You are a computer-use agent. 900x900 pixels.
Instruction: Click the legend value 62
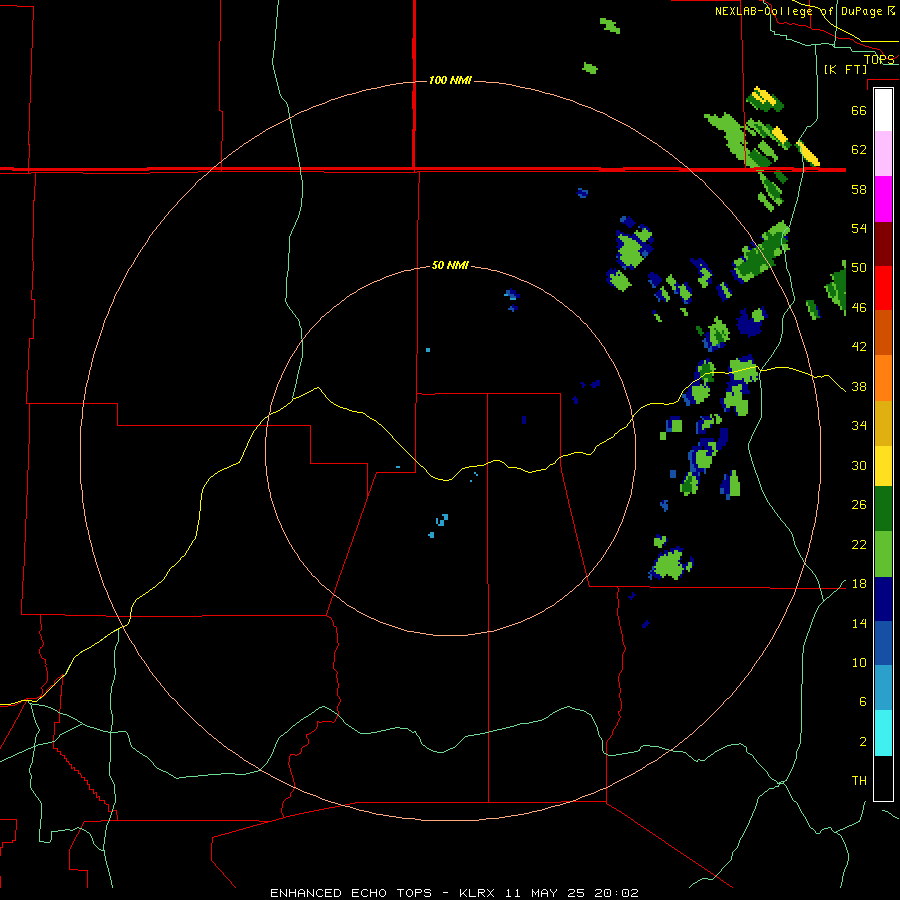pyautogui.click(x=859, y=150)
